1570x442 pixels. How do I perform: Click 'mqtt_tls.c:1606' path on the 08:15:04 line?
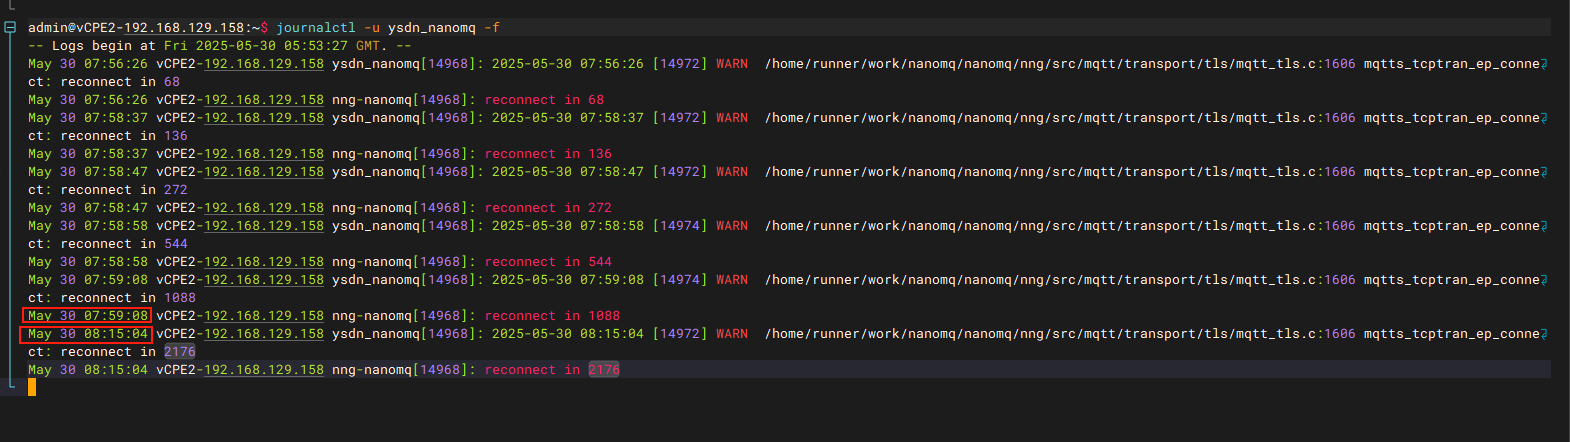point(1296,334)
